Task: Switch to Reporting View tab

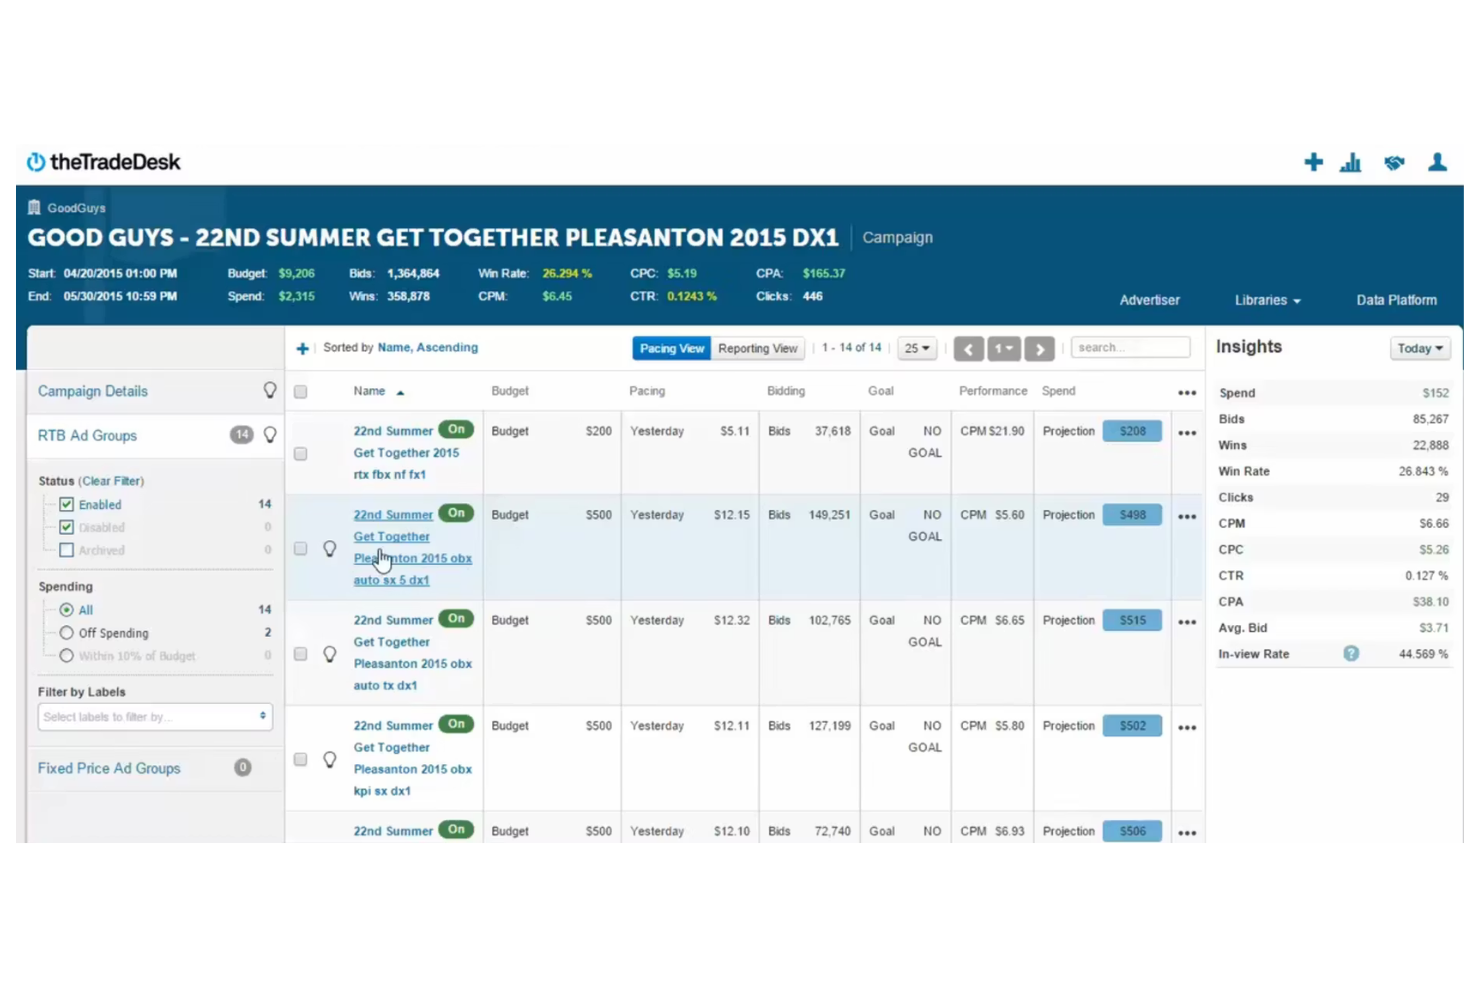Action: click(757, 348)
